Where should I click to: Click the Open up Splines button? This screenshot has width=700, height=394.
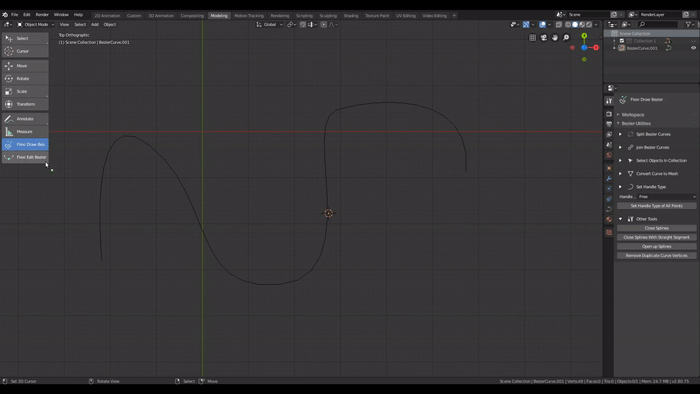pos(656,246)
